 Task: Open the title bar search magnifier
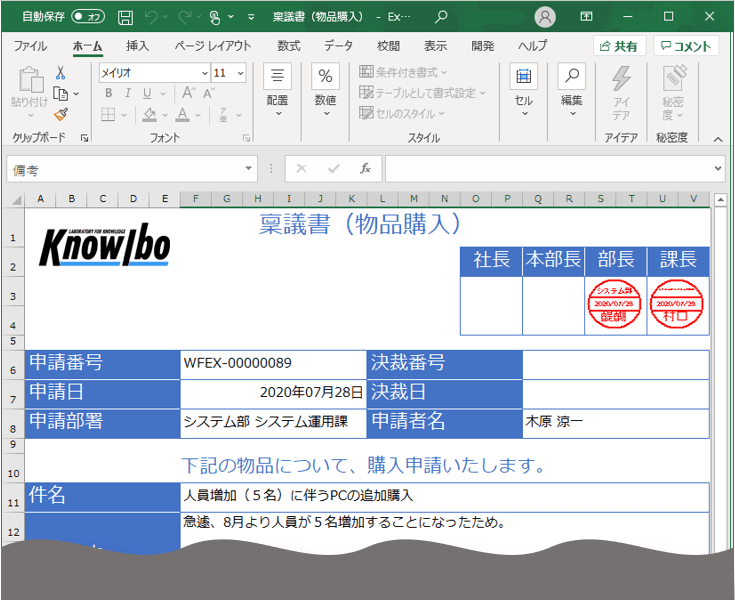[441, 17]
